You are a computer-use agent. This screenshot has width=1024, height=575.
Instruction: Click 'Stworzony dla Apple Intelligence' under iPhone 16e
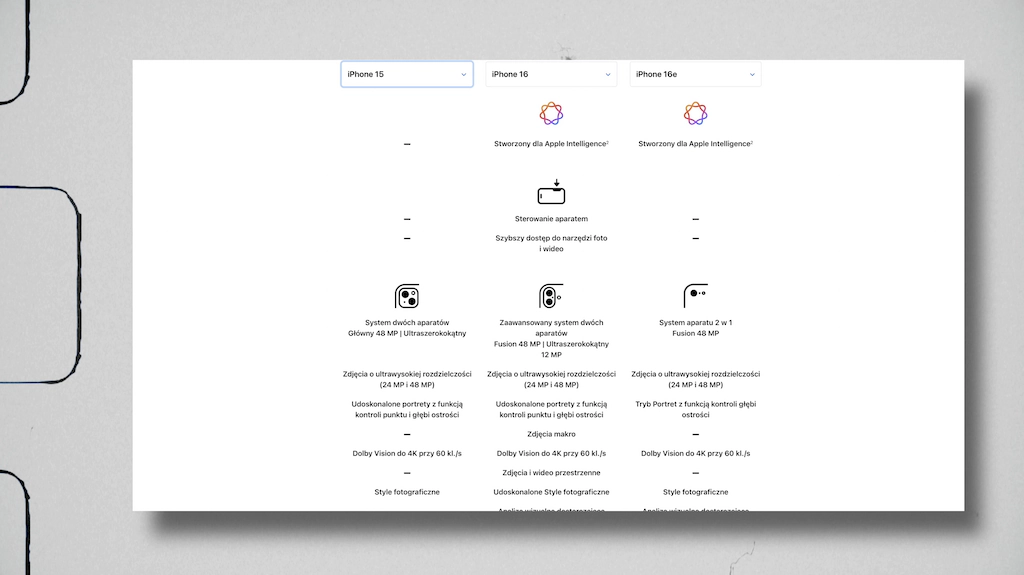[x=696, y=144]
